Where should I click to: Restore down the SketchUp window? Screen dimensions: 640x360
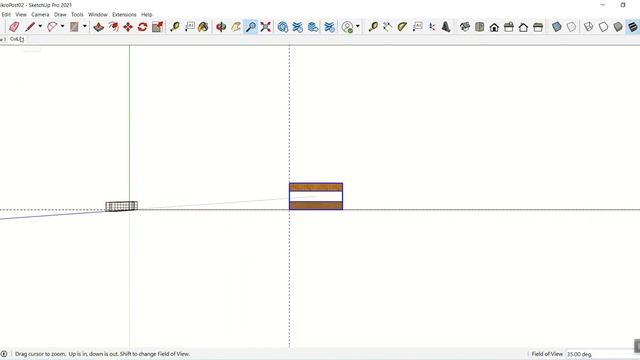pos(623,5)
